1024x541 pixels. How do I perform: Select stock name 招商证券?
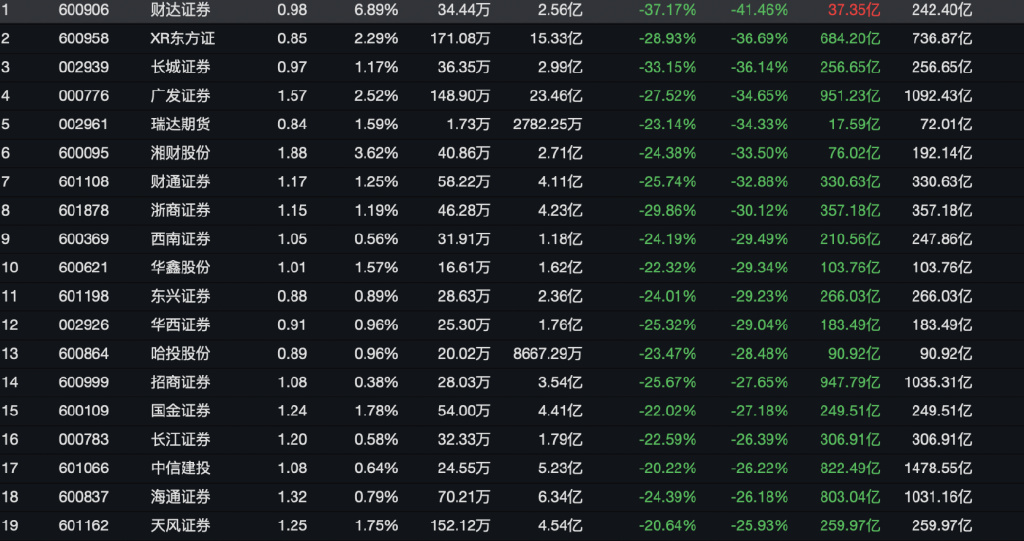coord(180,382)
